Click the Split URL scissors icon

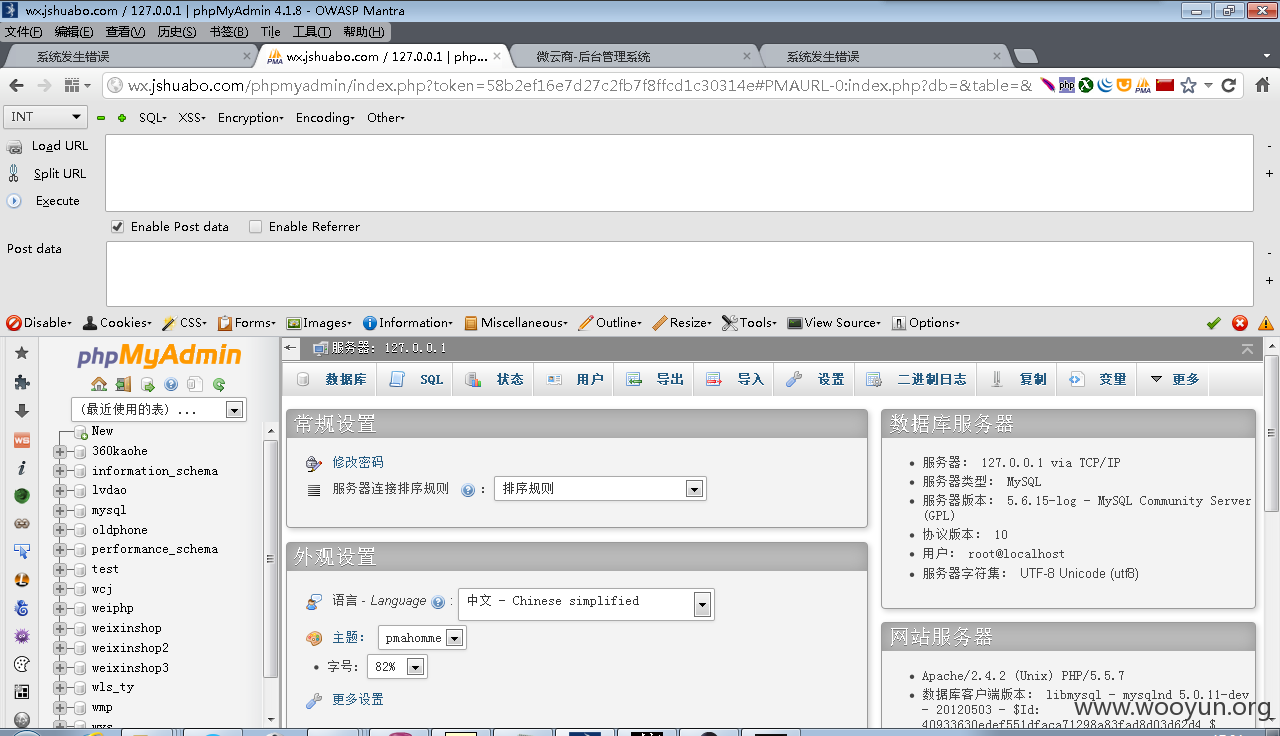(x=14, y=173)
